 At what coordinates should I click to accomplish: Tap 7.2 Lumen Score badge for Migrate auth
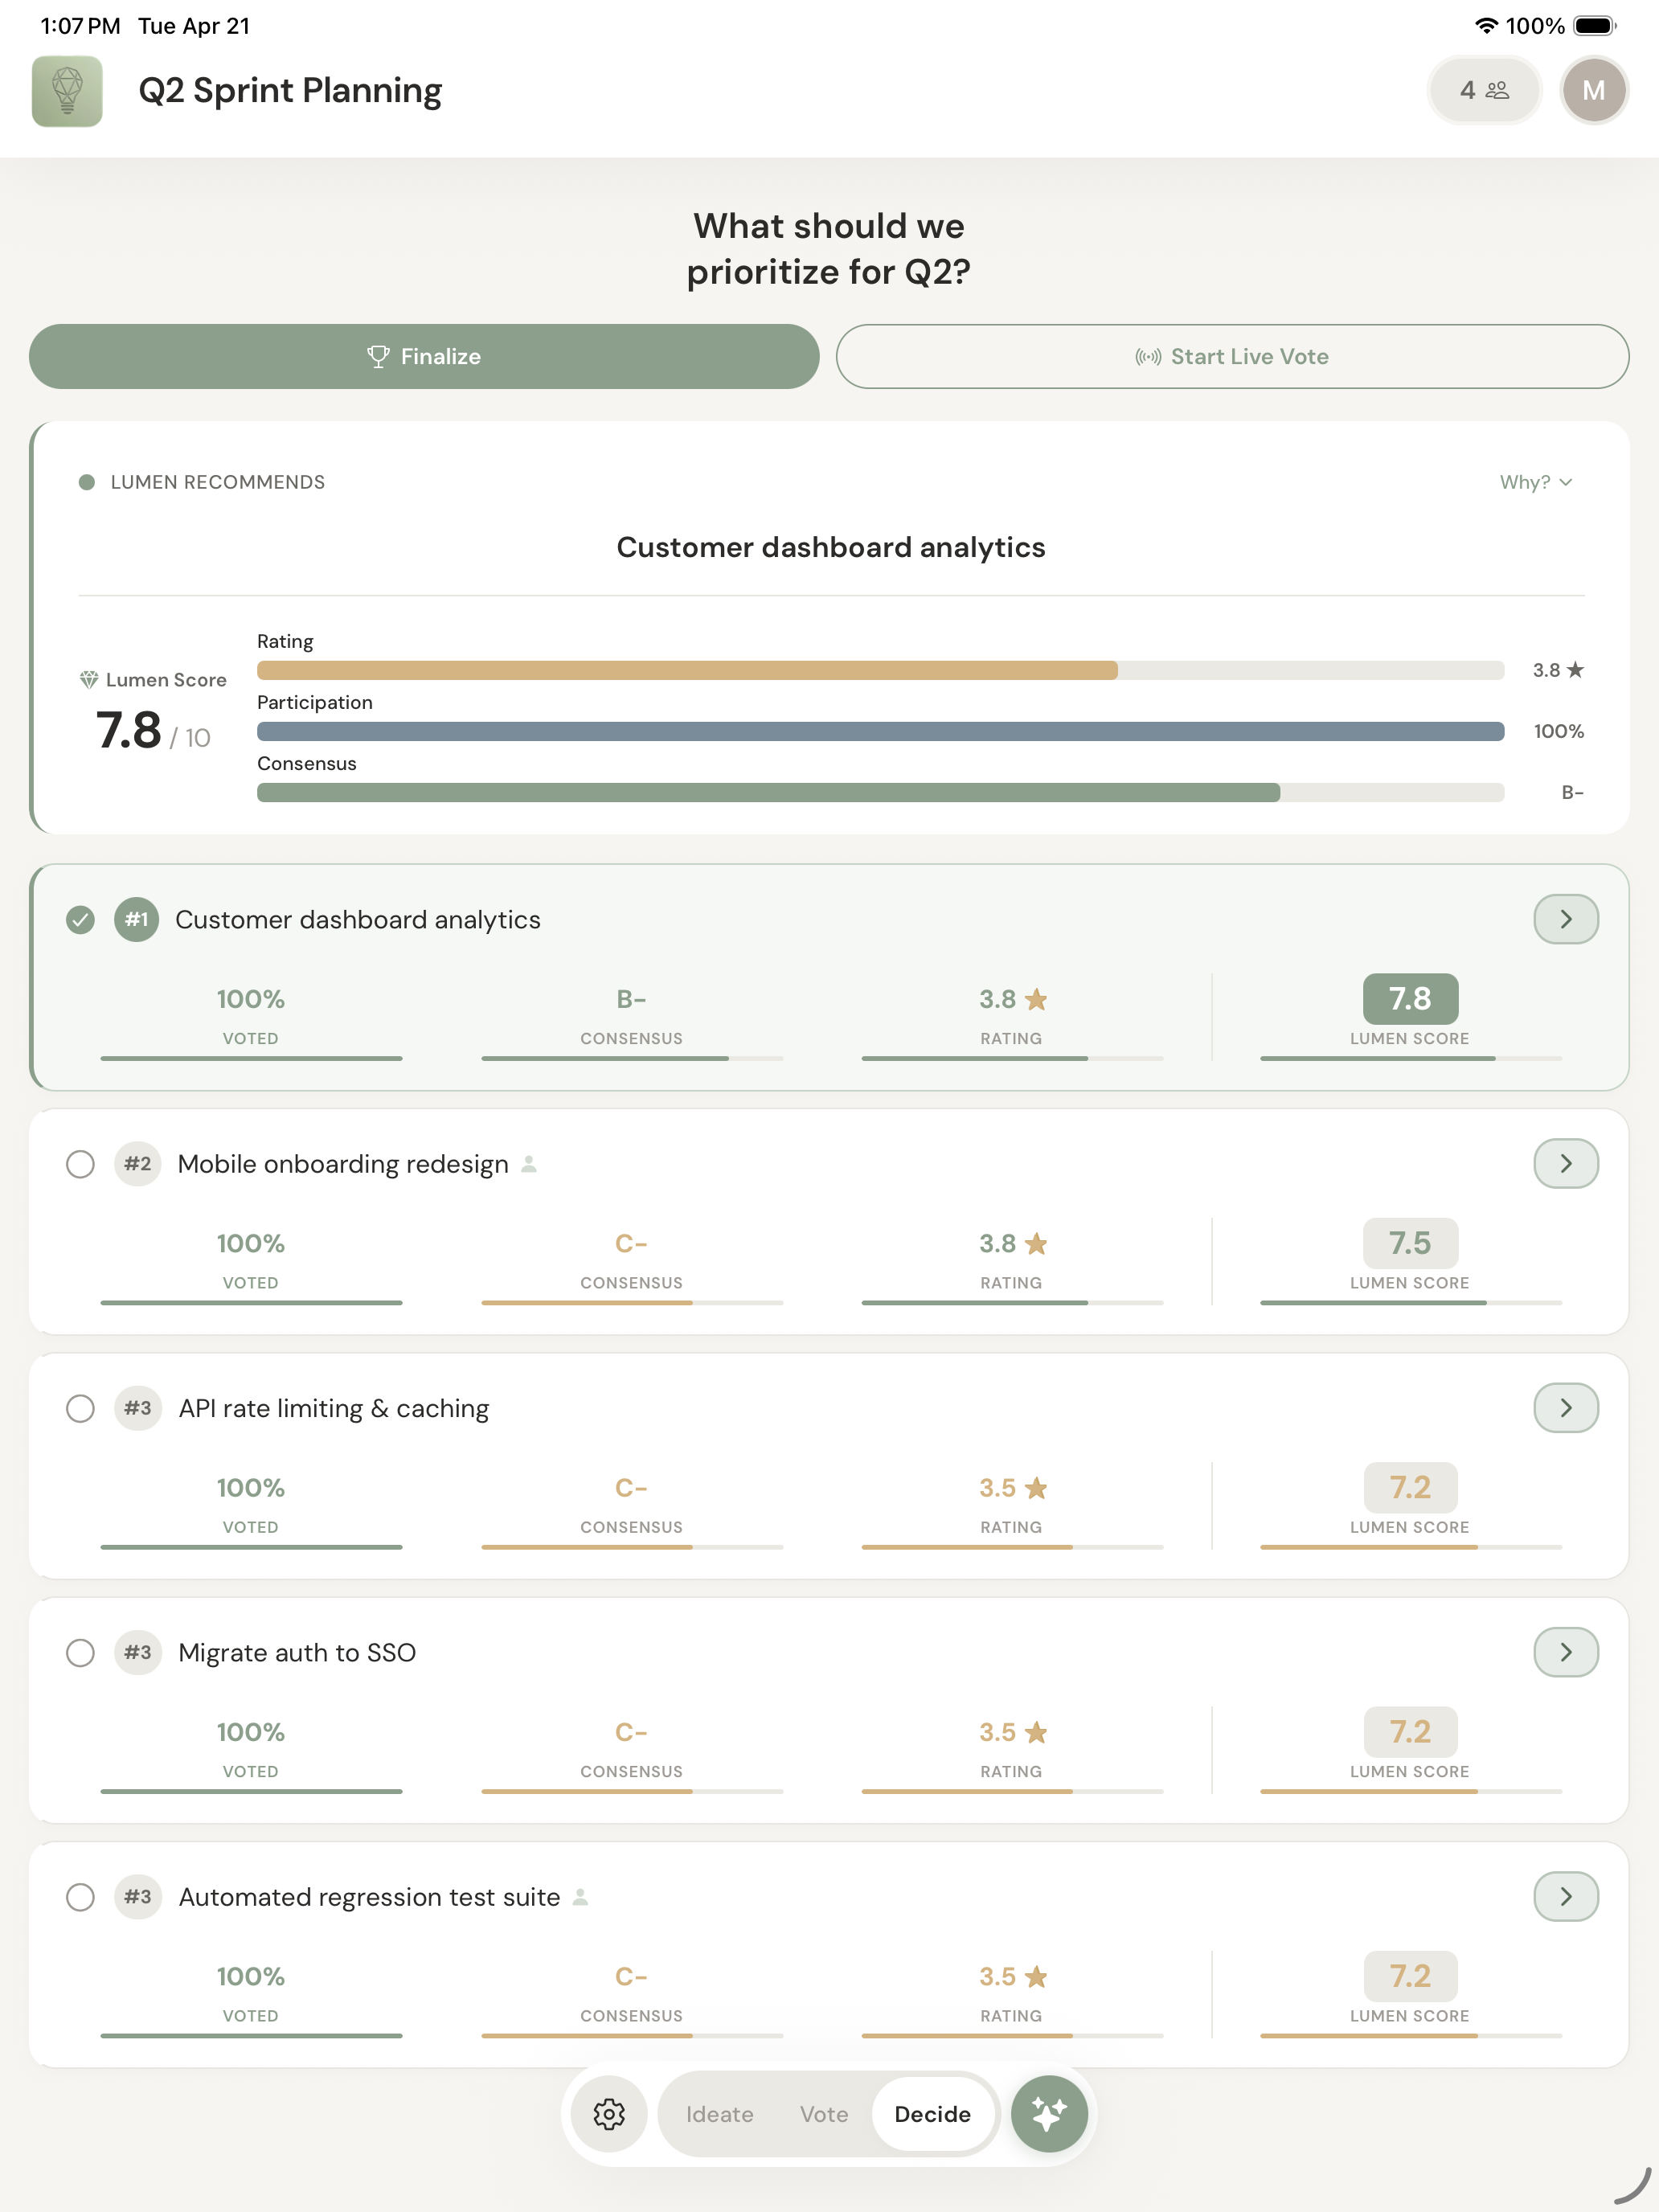click(1410, 1731)
